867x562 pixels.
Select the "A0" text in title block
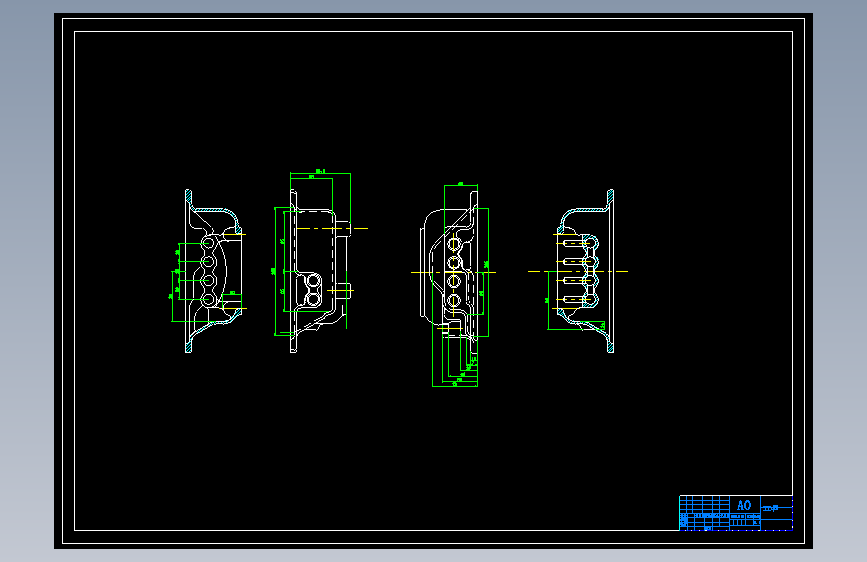744,505
